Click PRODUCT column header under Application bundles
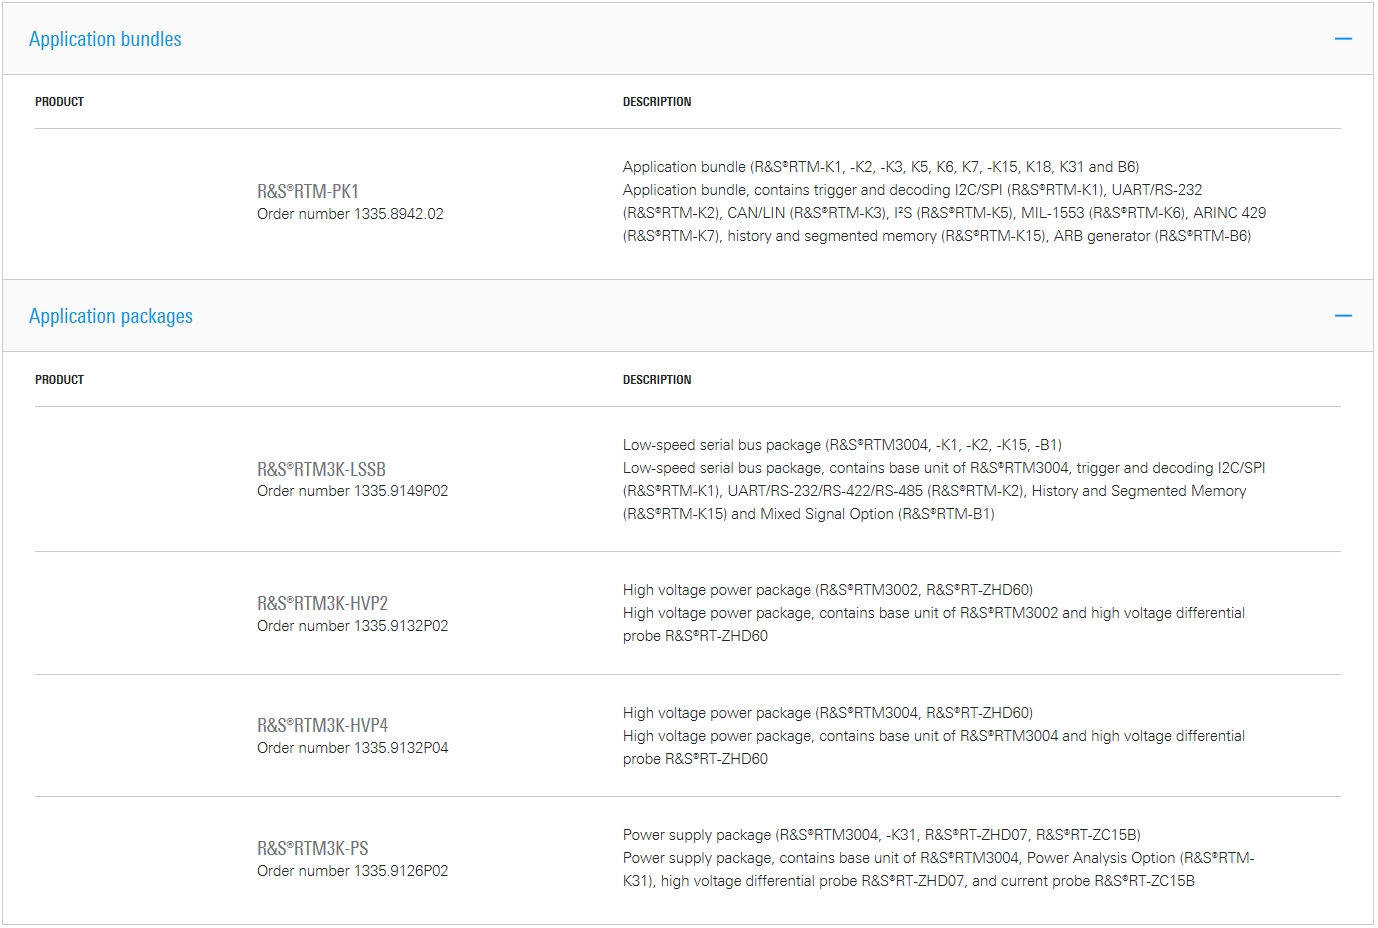 point(59,102)
